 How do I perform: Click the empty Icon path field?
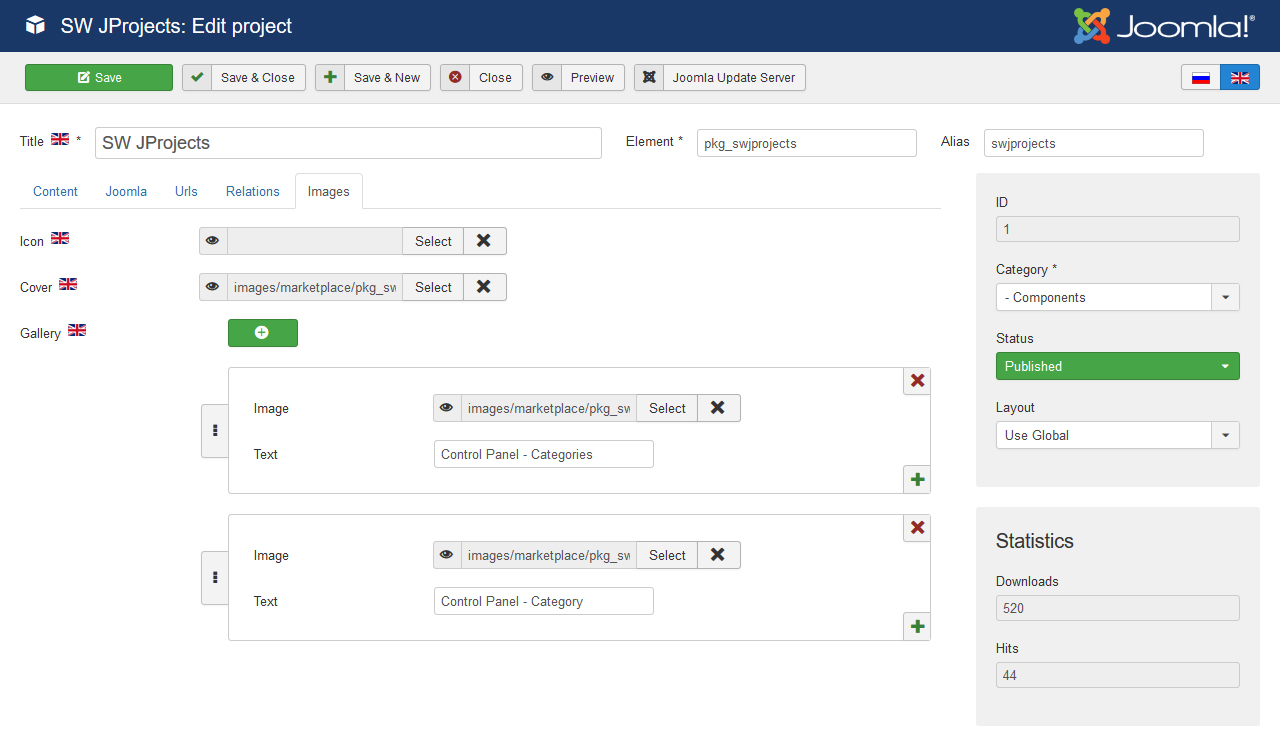[315, 241]
